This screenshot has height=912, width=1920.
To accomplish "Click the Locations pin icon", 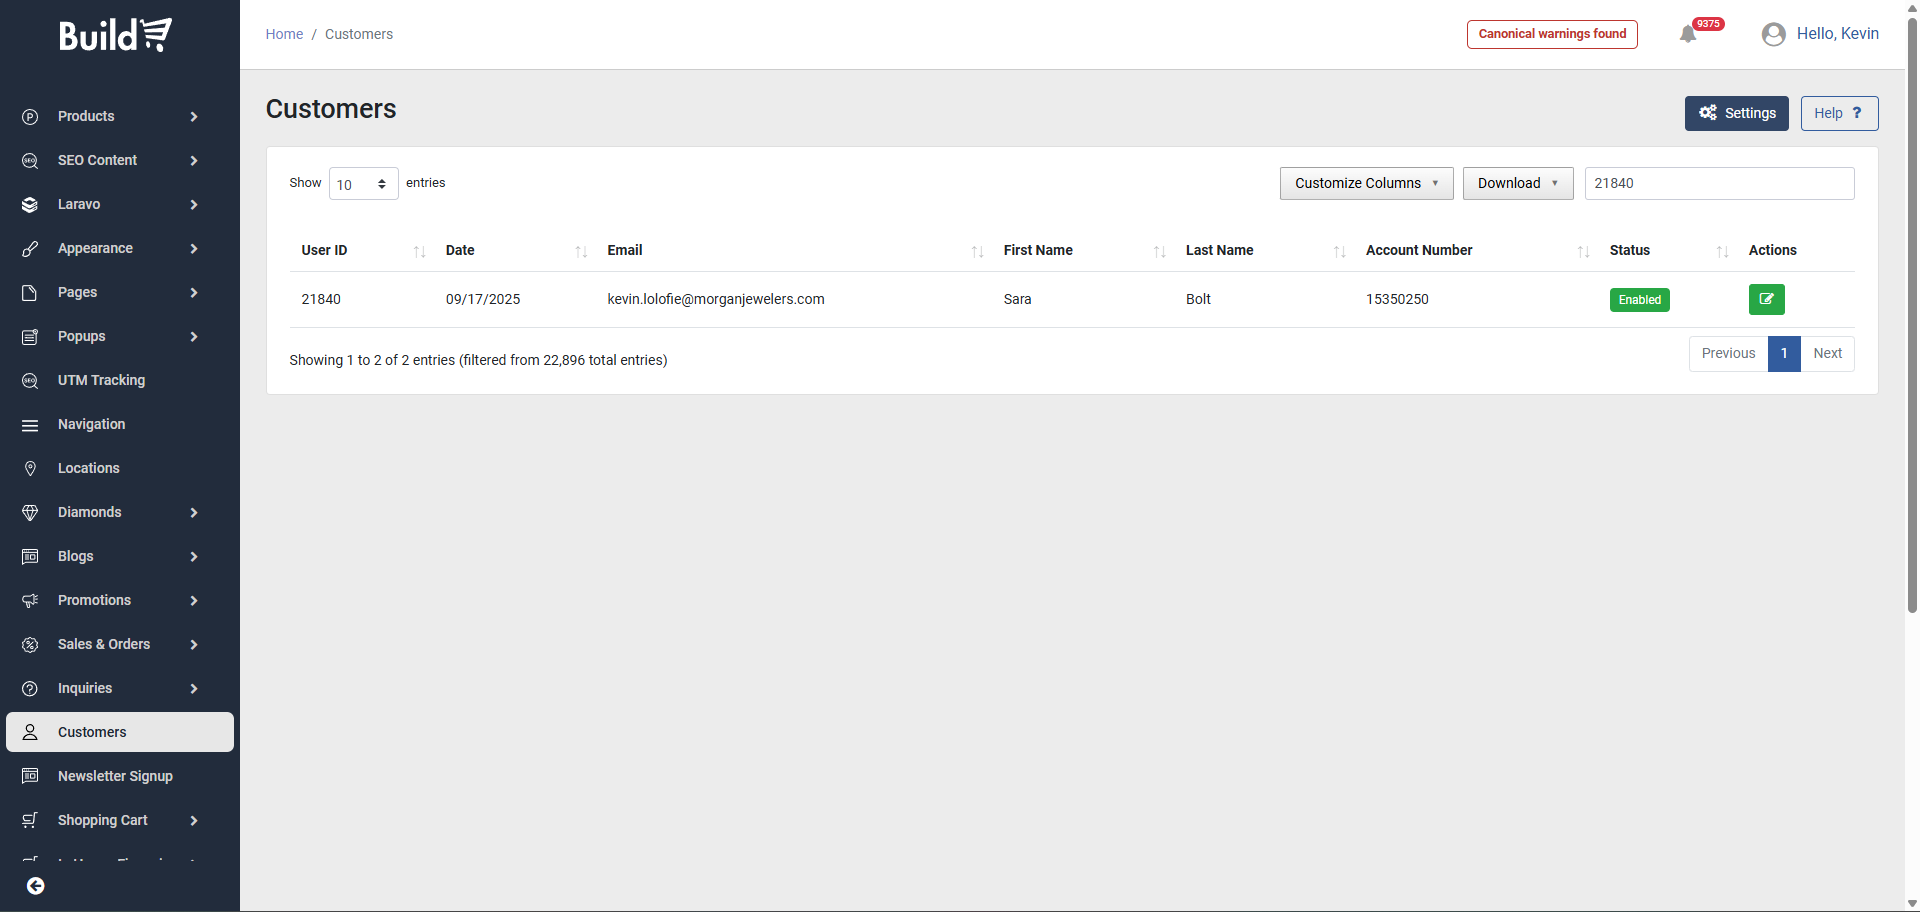I will pos(30,469).
